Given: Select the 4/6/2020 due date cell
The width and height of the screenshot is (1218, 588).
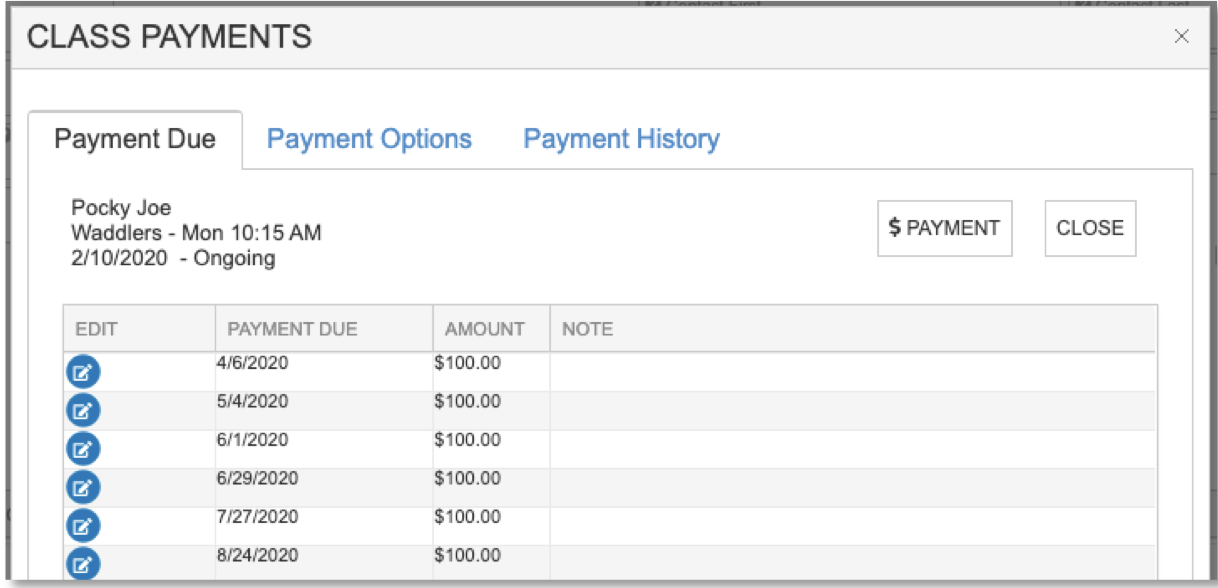Looking at the screenshot, I should 252,364.
